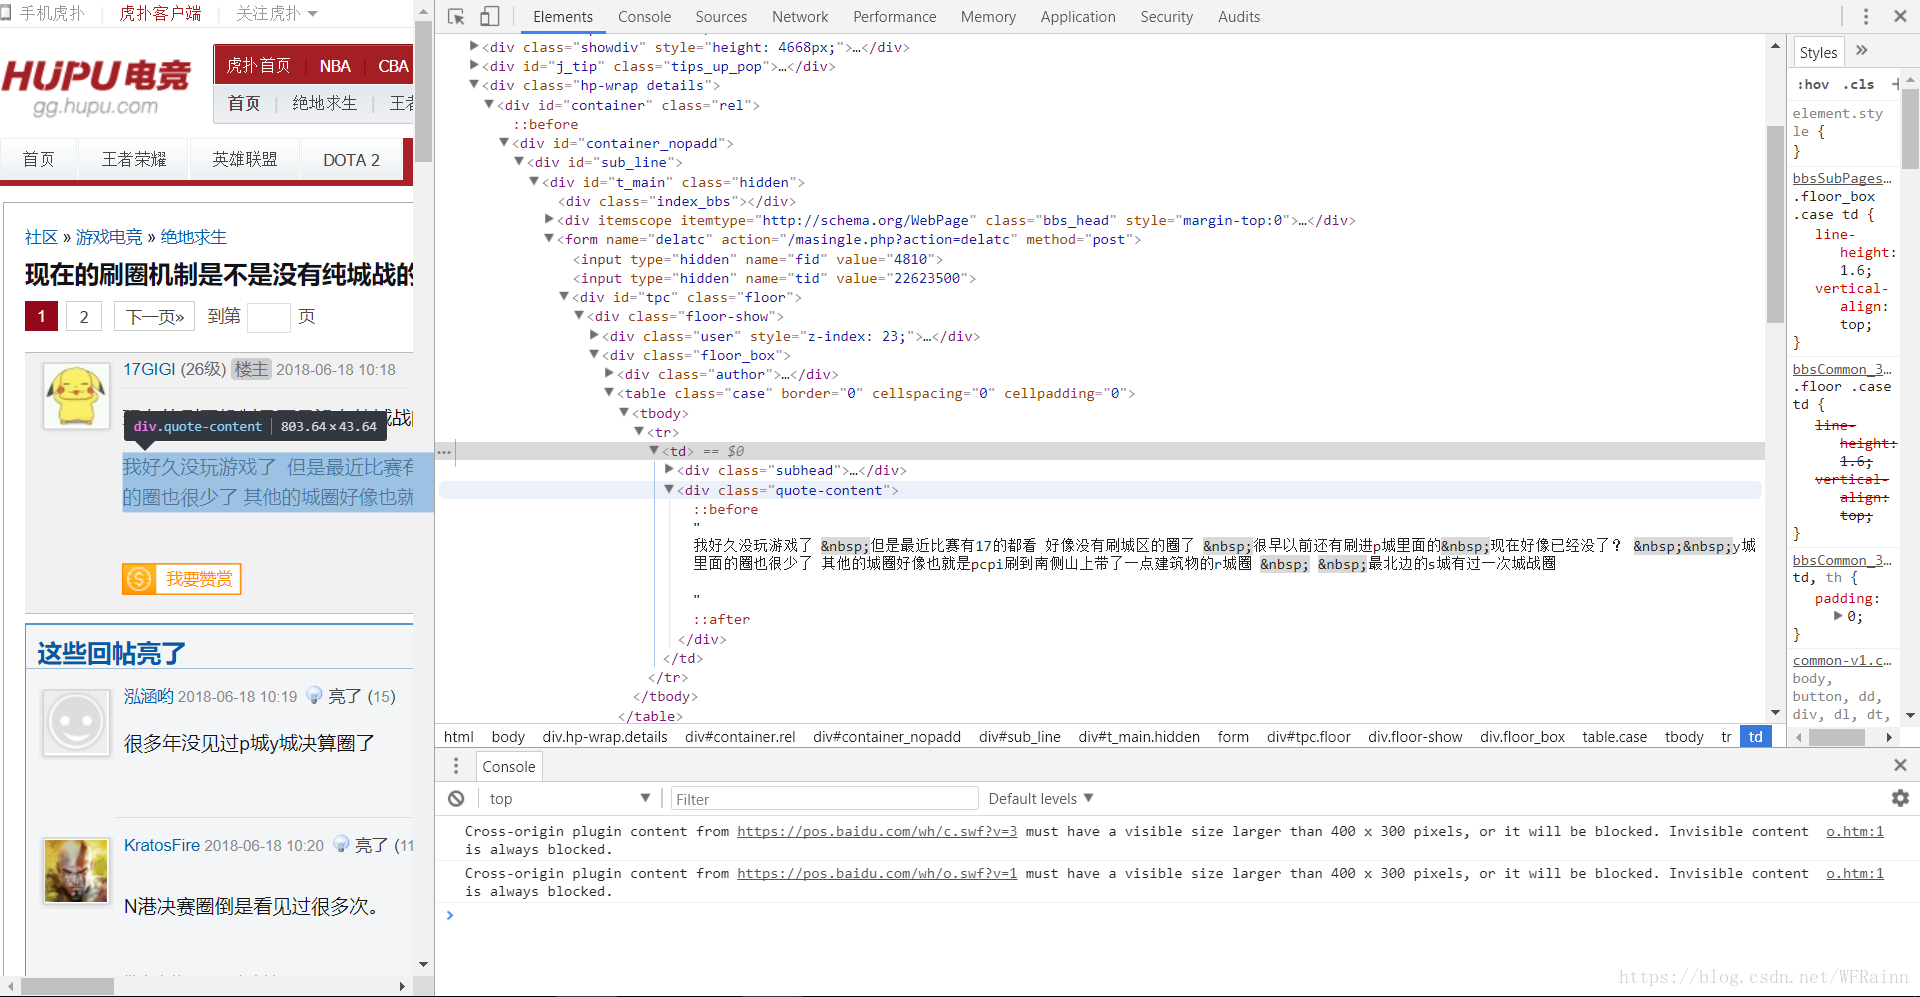Viewport: 1920px width, 997px height.
Task: Open KratosFire's avatar image
Action: (76, 871)
